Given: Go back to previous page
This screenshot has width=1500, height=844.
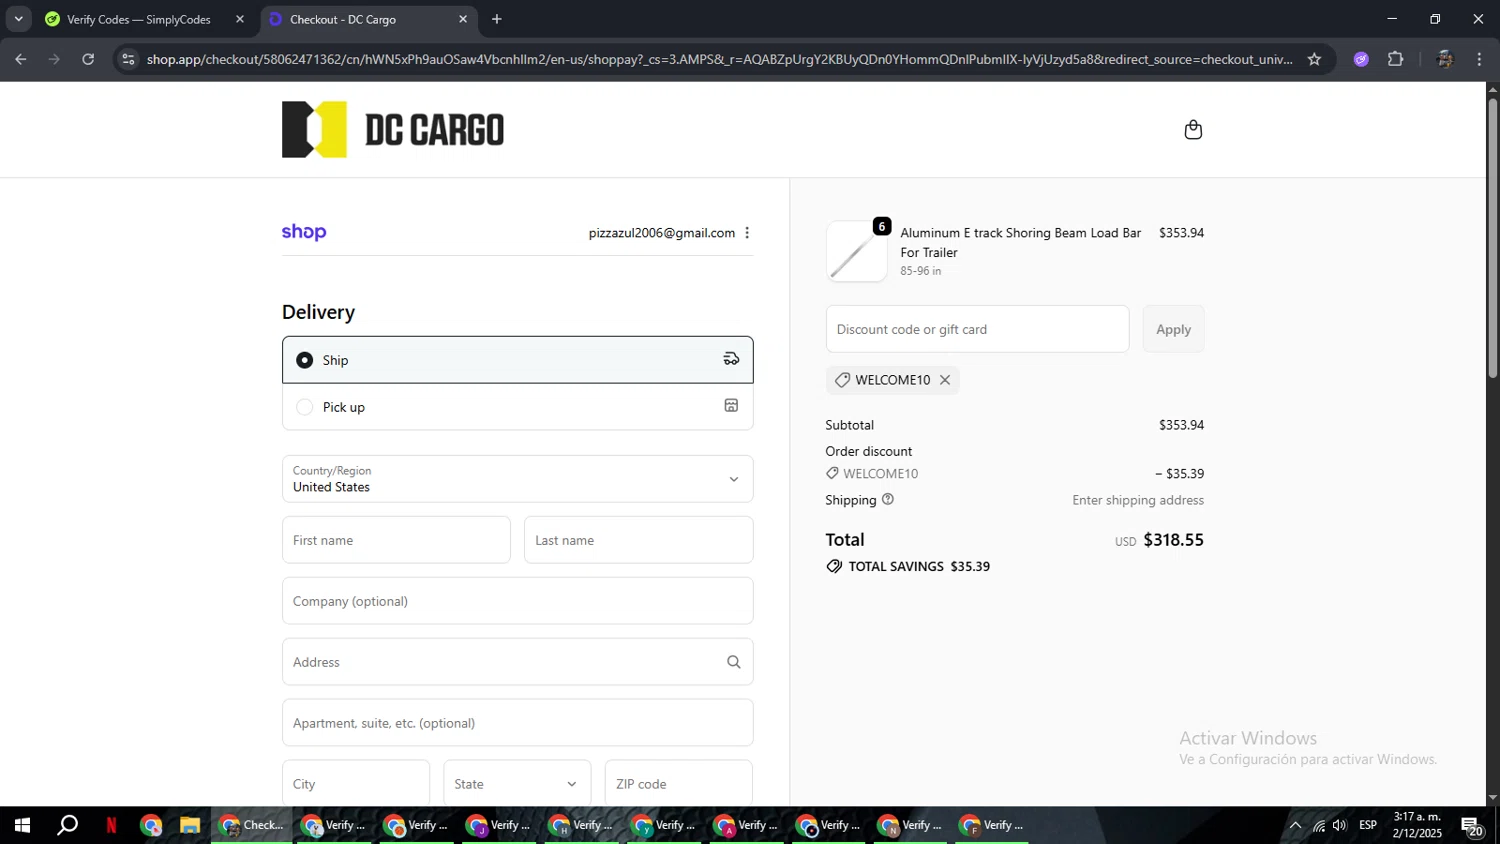Looking at the screenshot, I should click(20, 59).
